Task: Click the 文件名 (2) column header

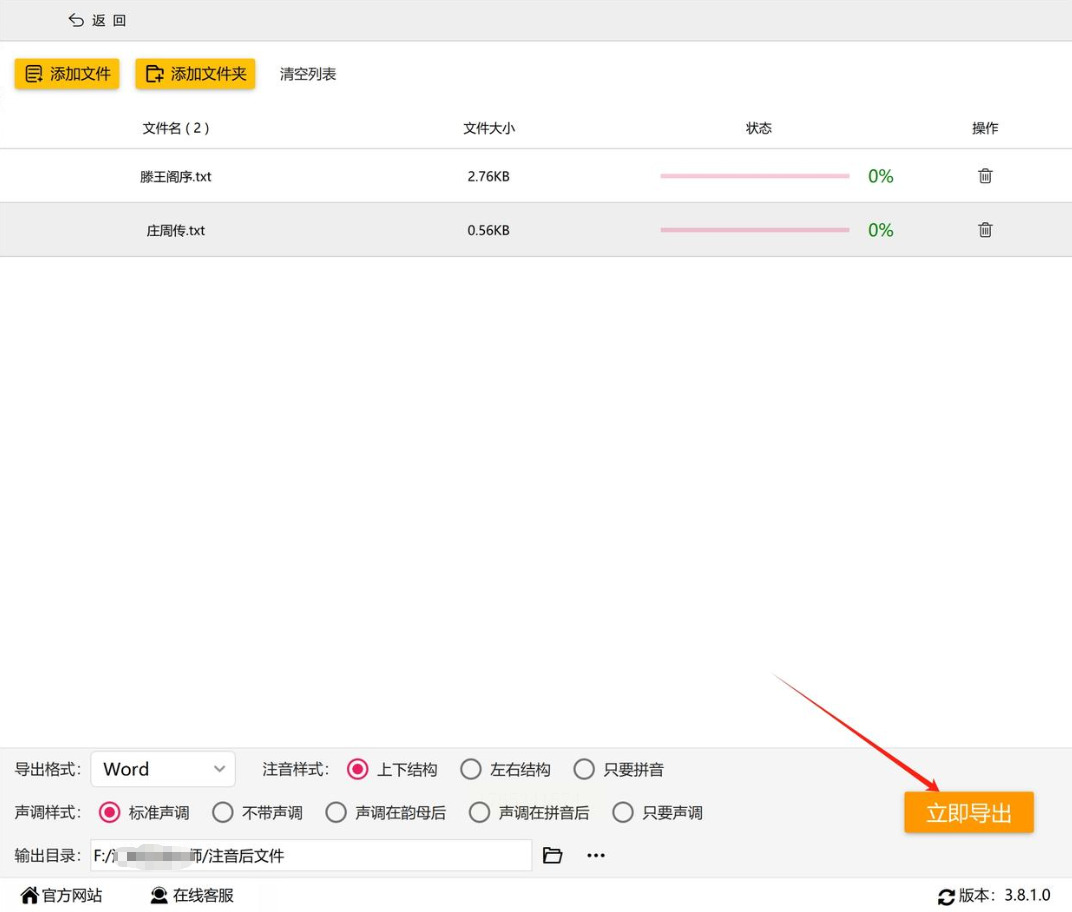Action: [176, 128]
